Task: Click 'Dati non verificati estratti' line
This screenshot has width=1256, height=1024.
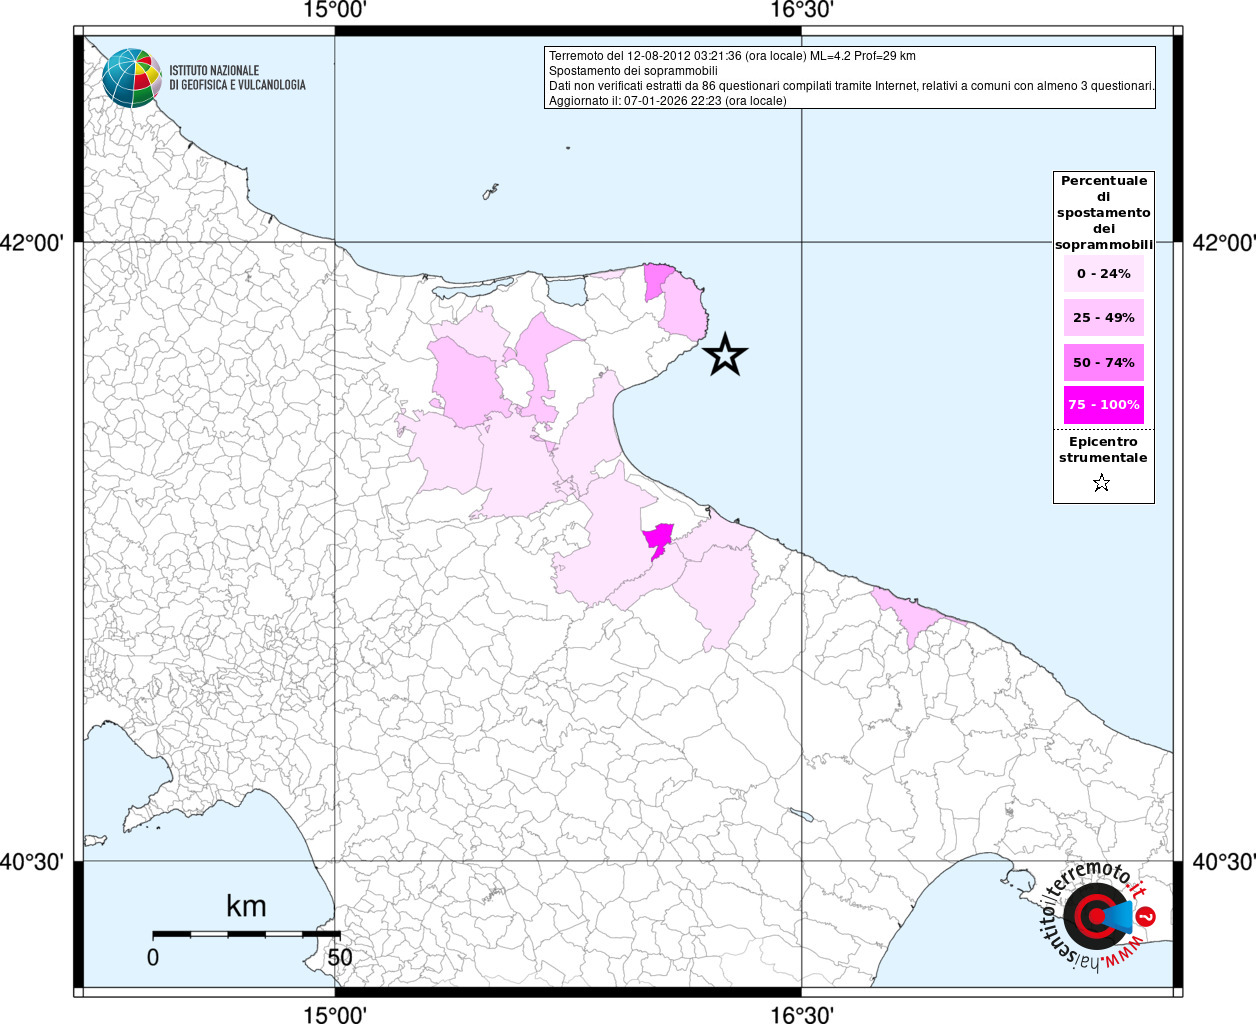Action: point(852,86)
